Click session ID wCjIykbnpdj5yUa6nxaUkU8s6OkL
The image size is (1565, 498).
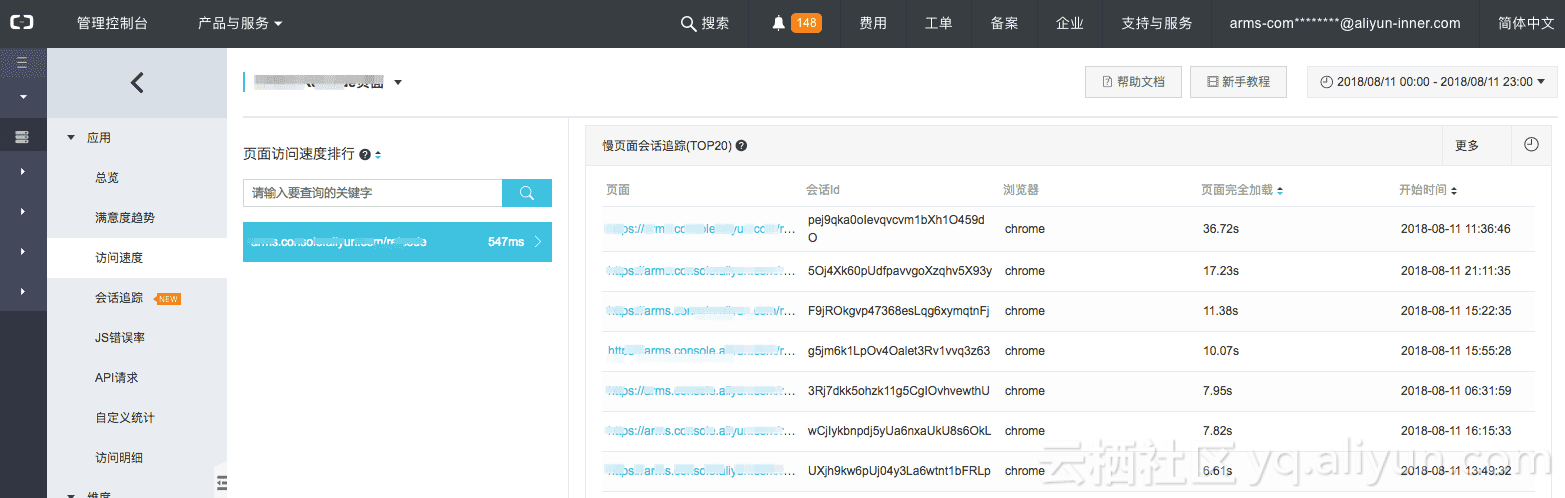coord(899,431)
